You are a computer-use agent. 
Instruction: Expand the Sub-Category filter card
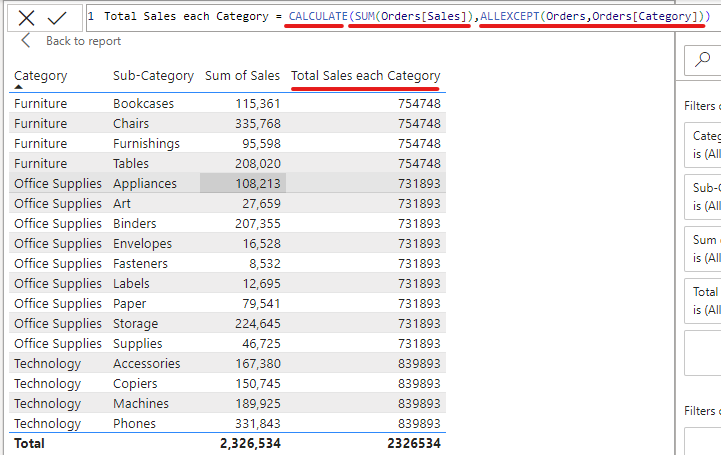click(705, 196)
